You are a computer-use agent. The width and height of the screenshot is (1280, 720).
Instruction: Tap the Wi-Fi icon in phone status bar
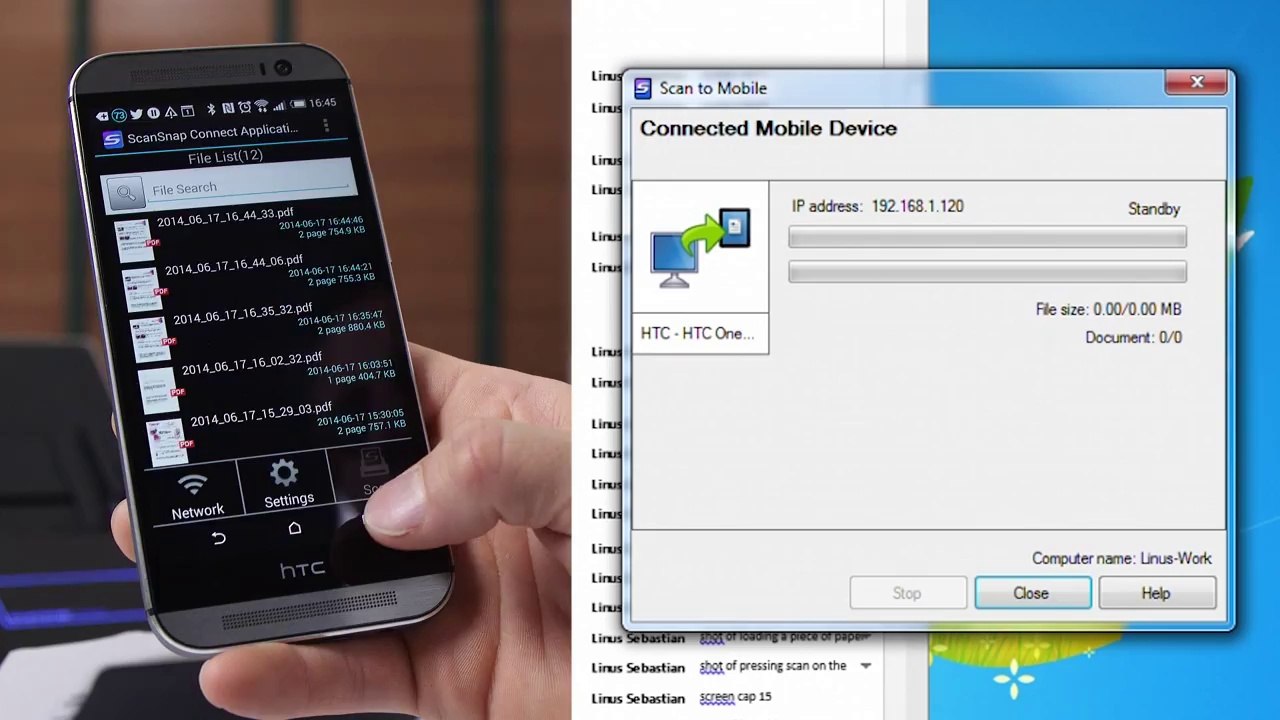tap(262, 105)
